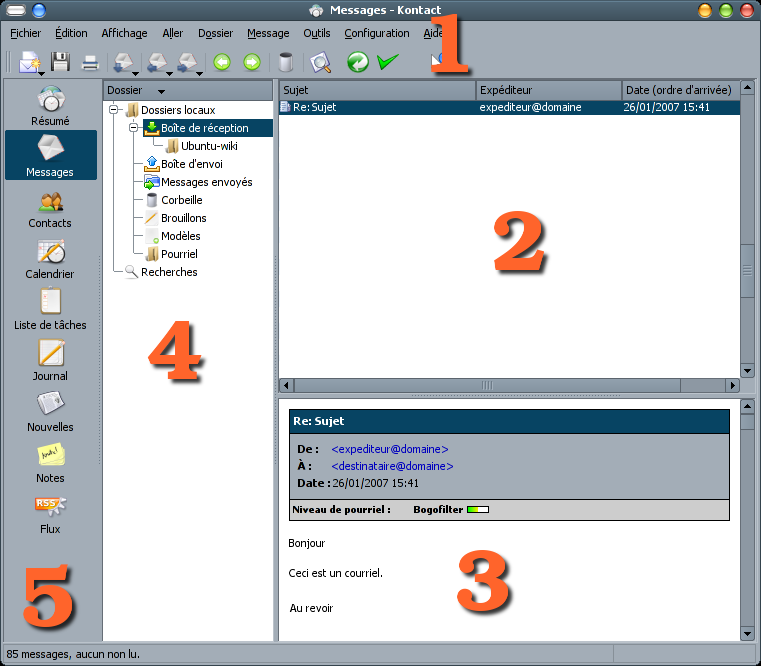This screenshot has height=666, width=761.
Task: Open the Fichier menu
Action: [x=25, y=33]
